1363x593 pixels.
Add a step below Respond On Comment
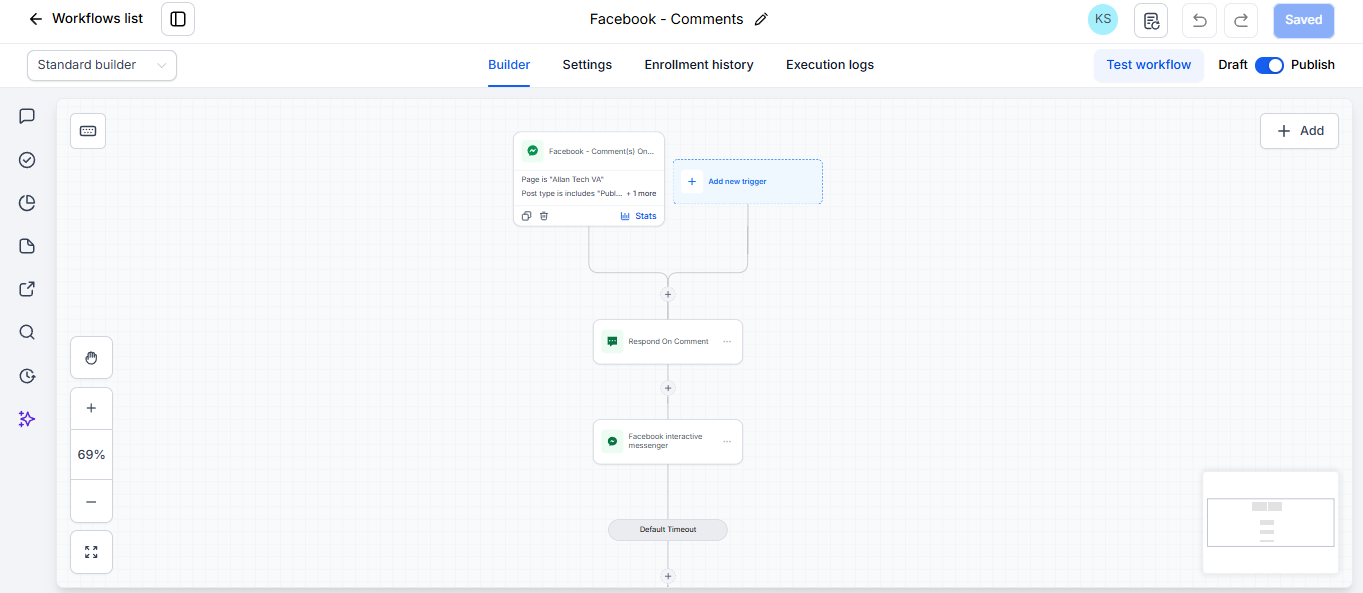pyautogui.click(x=668, y=388)
